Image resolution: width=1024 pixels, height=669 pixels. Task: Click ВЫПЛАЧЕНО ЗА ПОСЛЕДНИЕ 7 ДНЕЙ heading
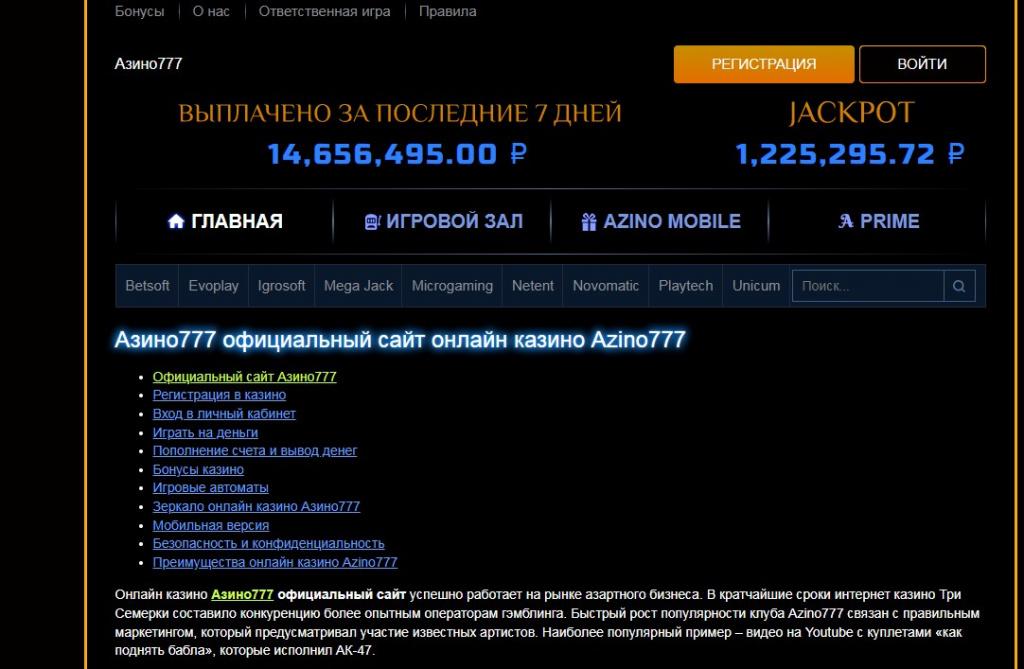point(400,114)
